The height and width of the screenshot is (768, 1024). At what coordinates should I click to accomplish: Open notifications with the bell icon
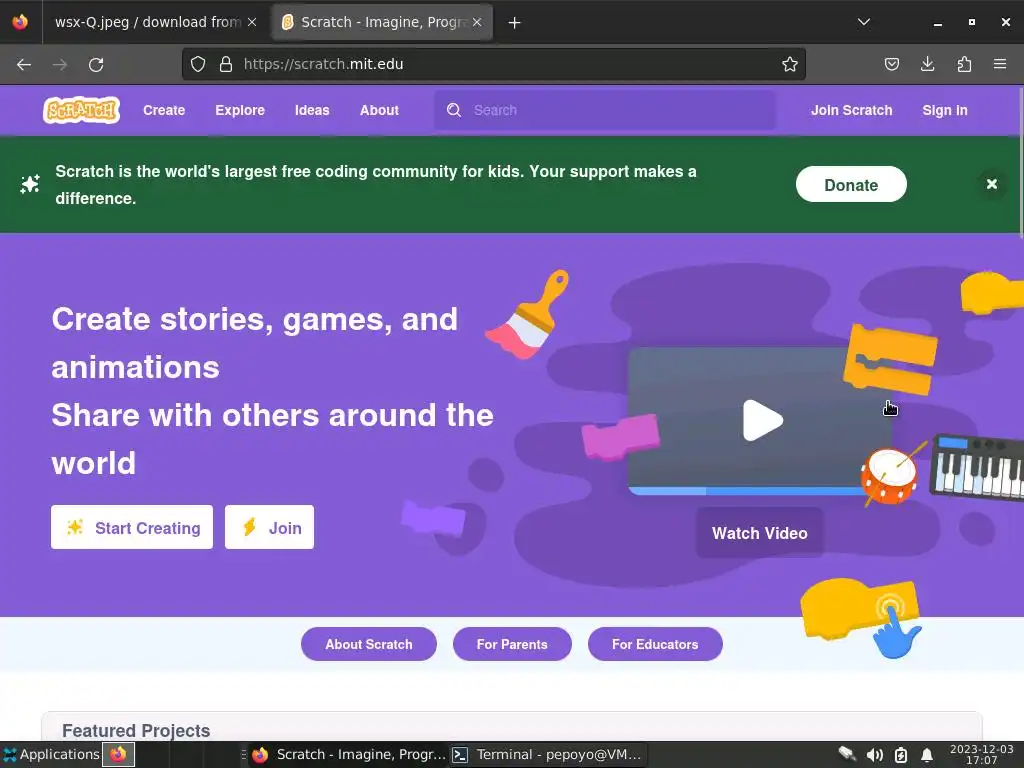click(927, 755)
